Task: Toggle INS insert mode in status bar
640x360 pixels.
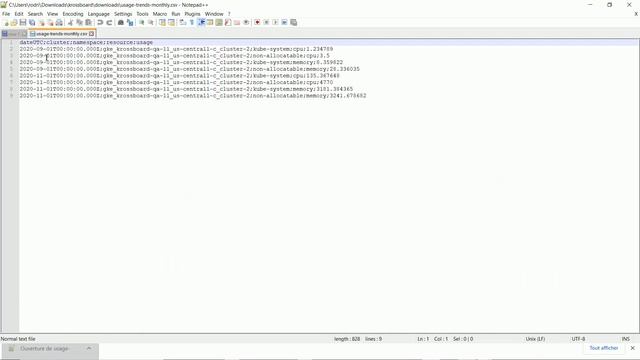Action: coord(625,339)
